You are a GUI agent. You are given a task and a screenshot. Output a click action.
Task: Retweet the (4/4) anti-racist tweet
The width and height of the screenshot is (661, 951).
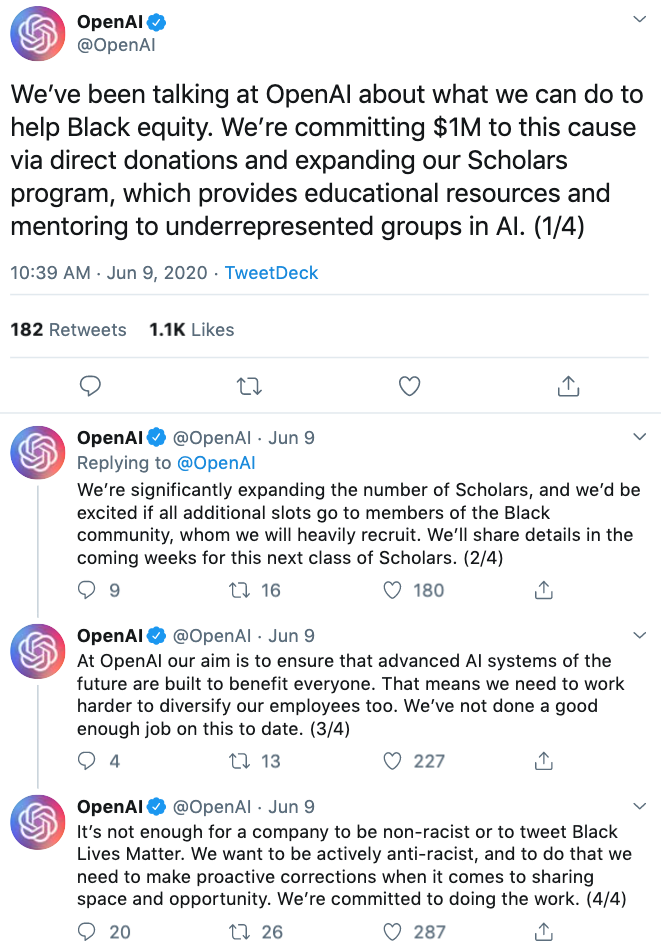[240, 932]
